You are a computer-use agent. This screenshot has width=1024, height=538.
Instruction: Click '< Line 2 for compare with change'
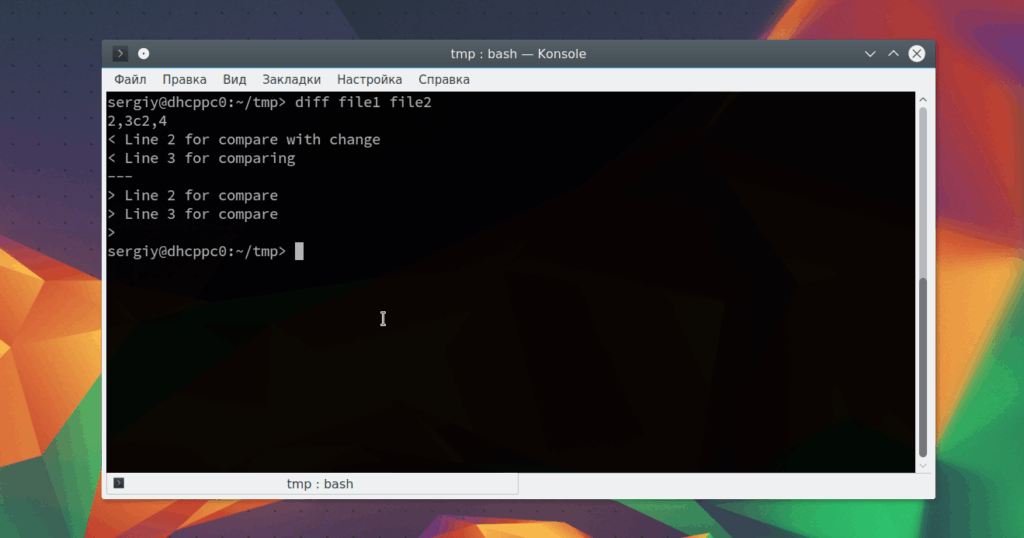point(244,140)
